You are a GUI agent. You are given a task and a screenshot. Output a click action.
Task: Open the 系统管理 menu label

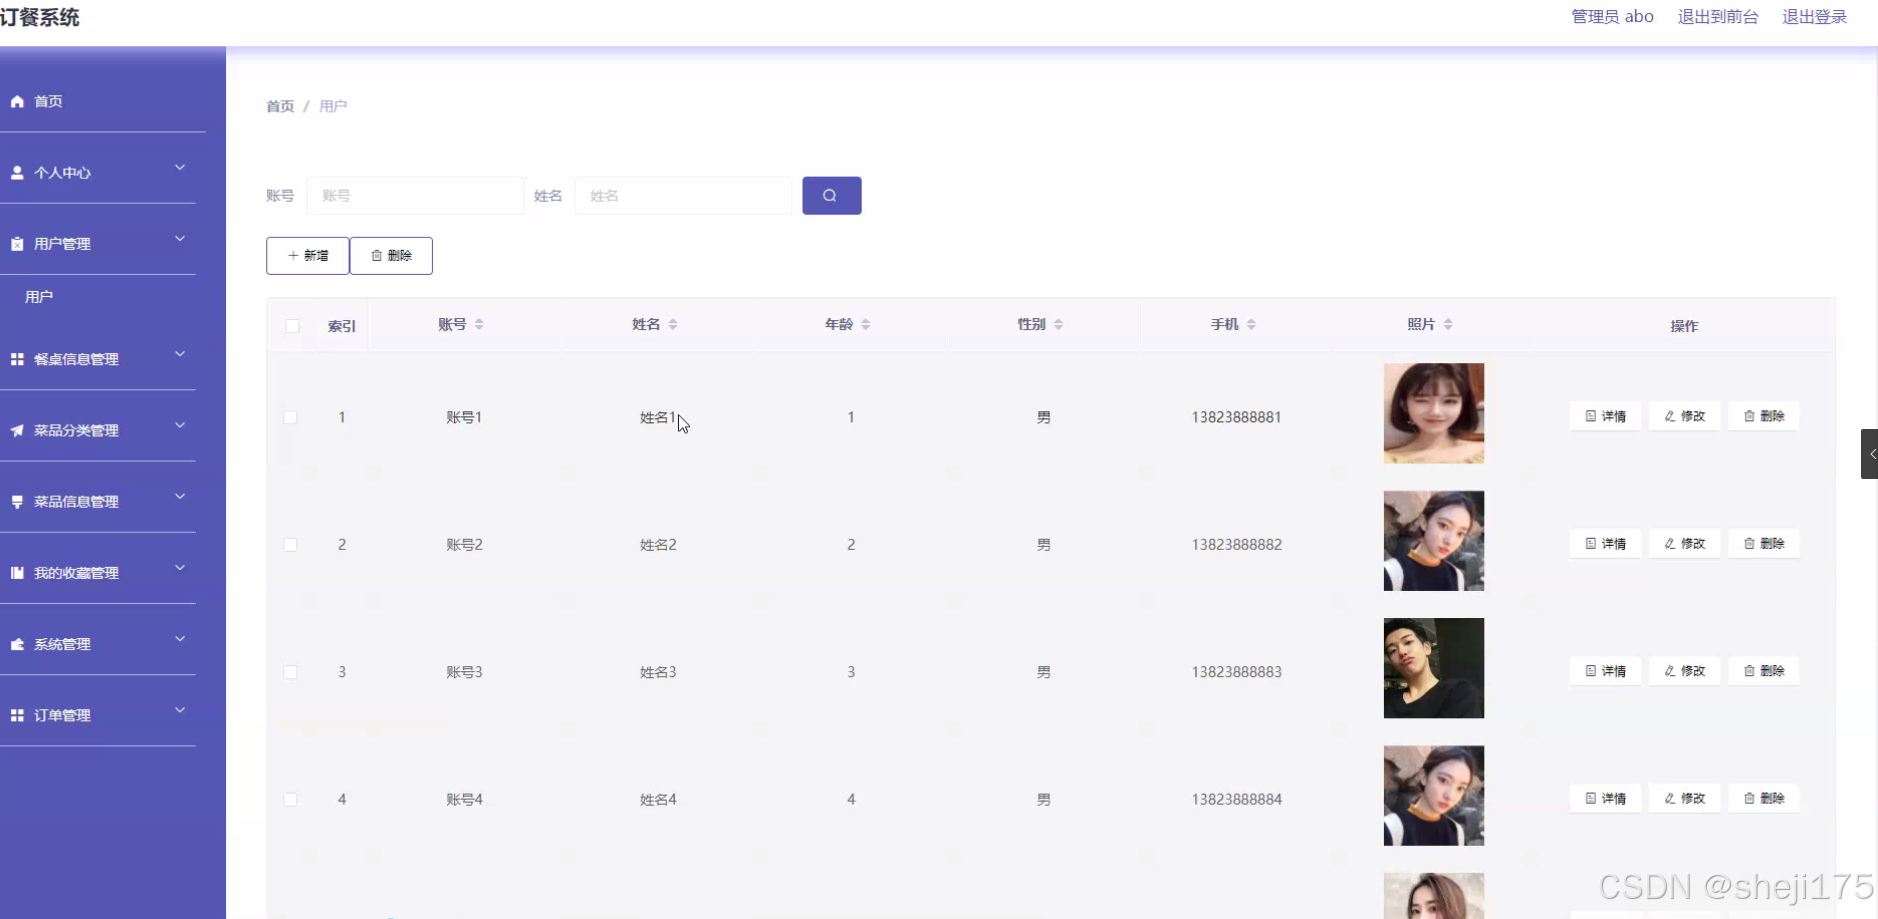[x=62, y=644]
